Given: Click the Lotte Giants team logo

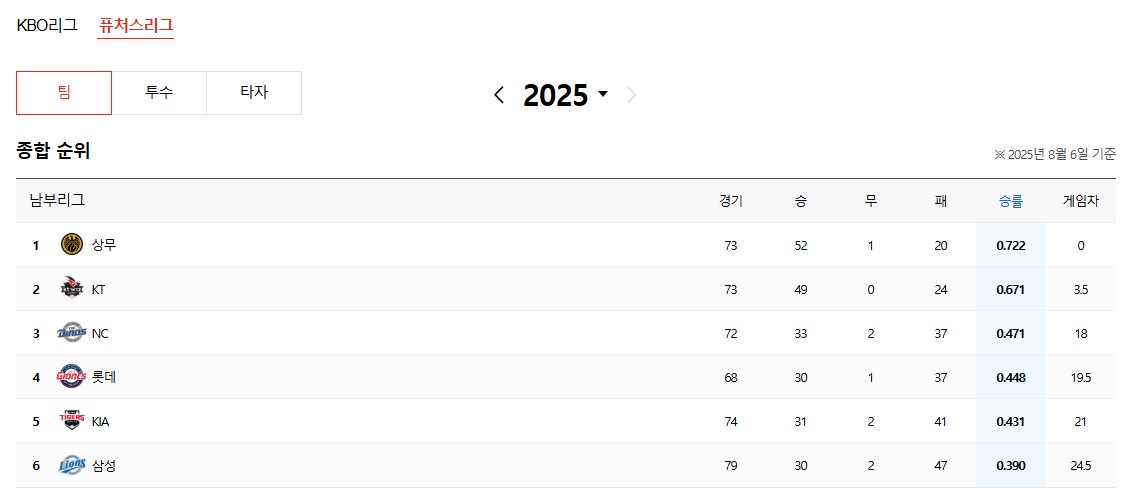Looking at the screenshot, I should (72, 377).
